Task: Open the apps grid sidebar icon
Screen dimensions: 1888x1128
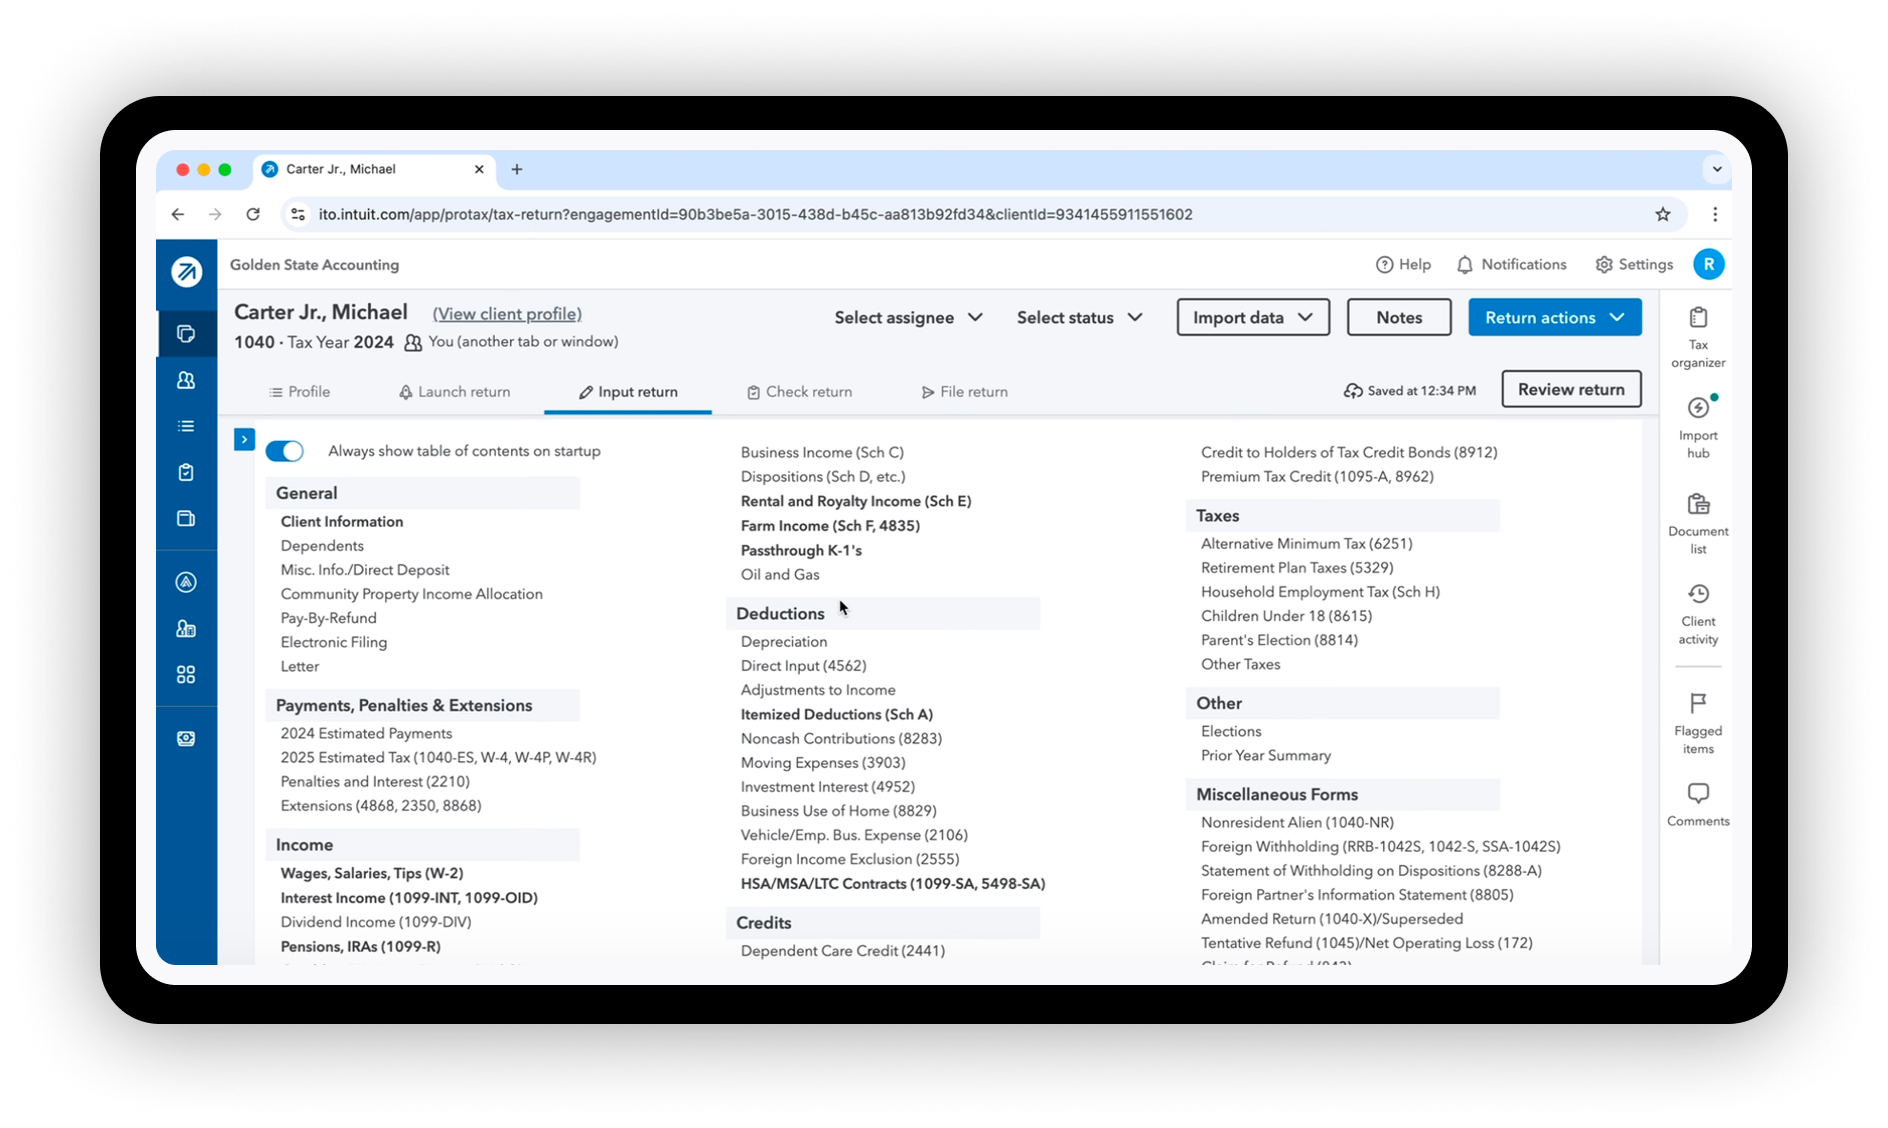Action: click(x=186, y=674)
